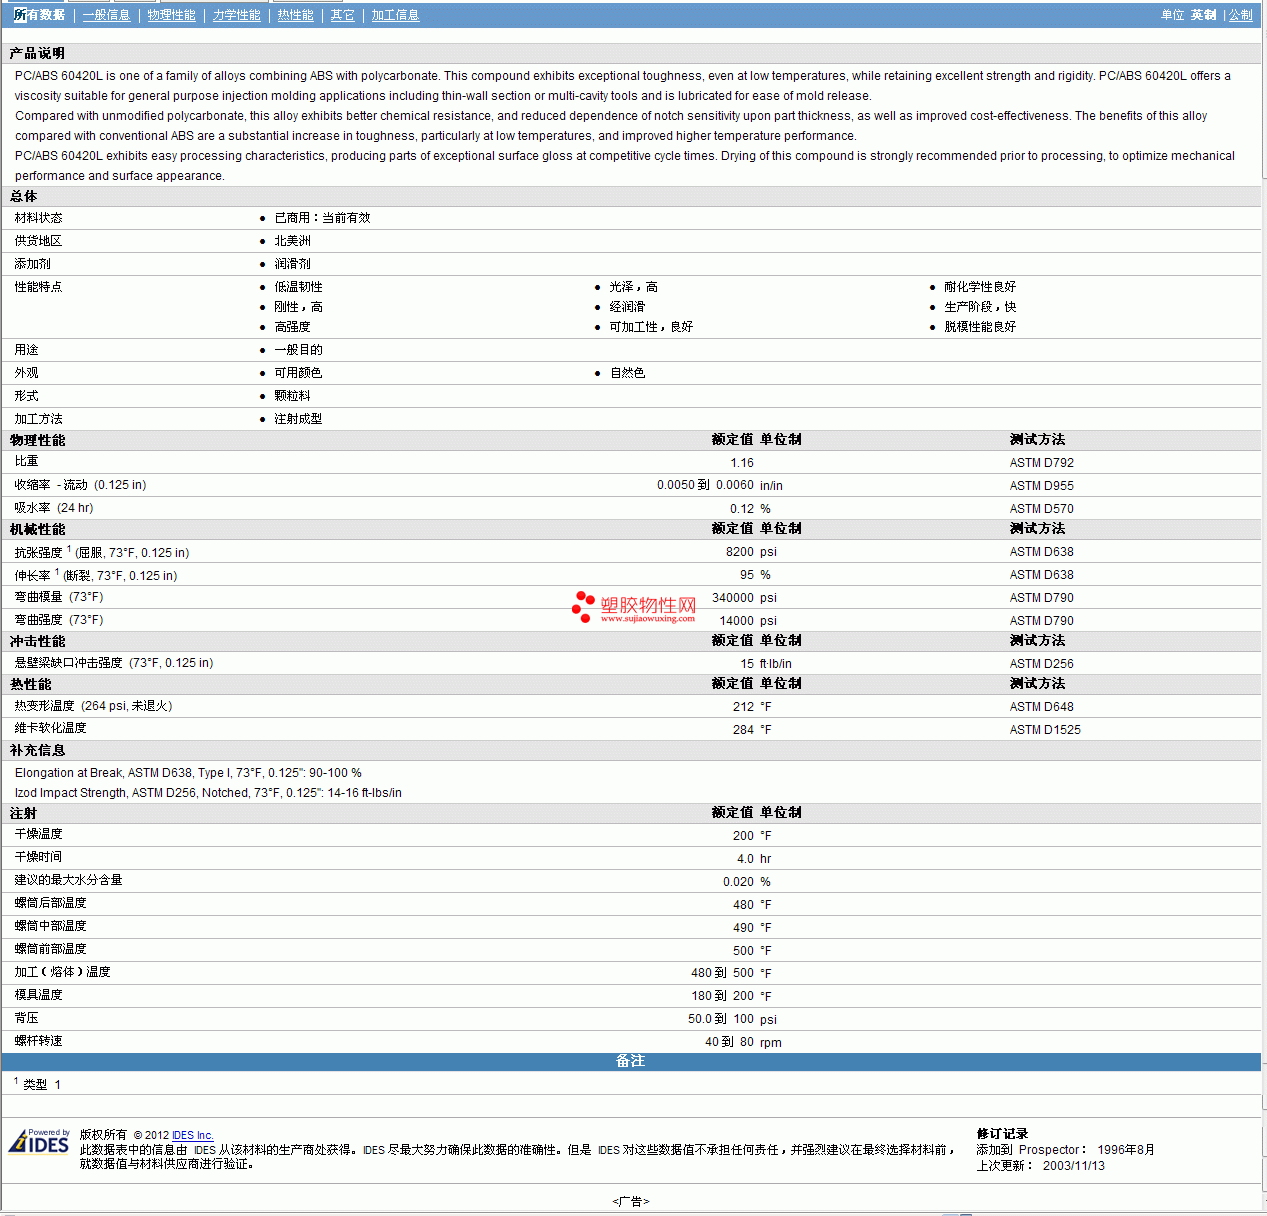Switch to the 物理性能 tab
The image size is (1267, 1216).
tap(171, 15)
